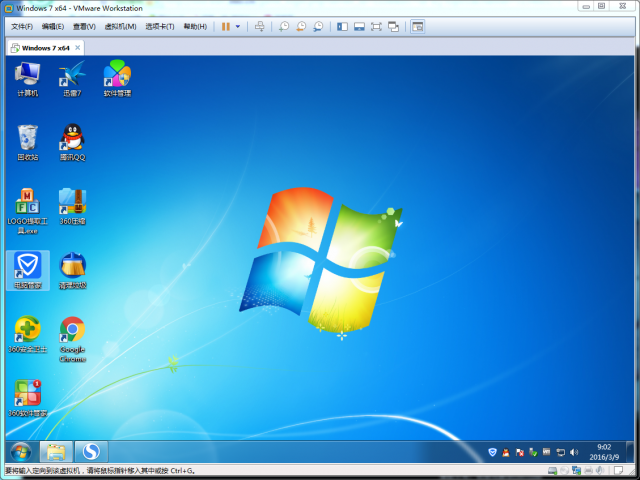640x480 pixels.
Task: Select the LOGO提取工具.exe desktop icon
Action: pos(27,211)
